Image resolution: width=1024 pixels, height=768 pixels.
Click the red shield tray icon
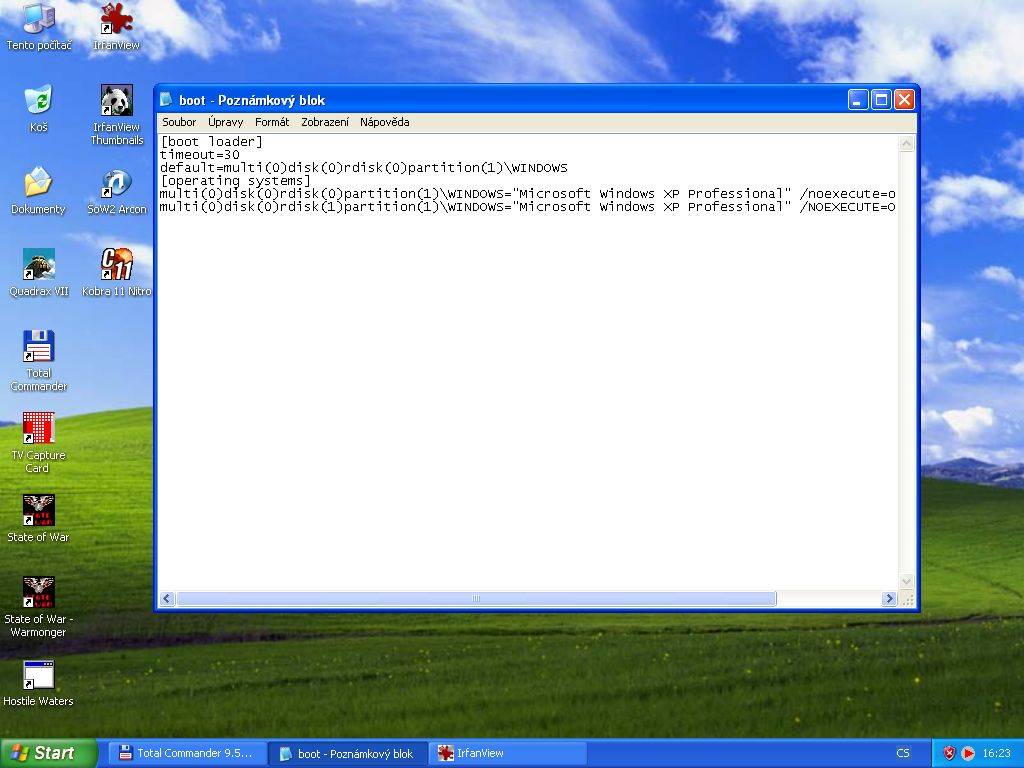coord(949,753)
